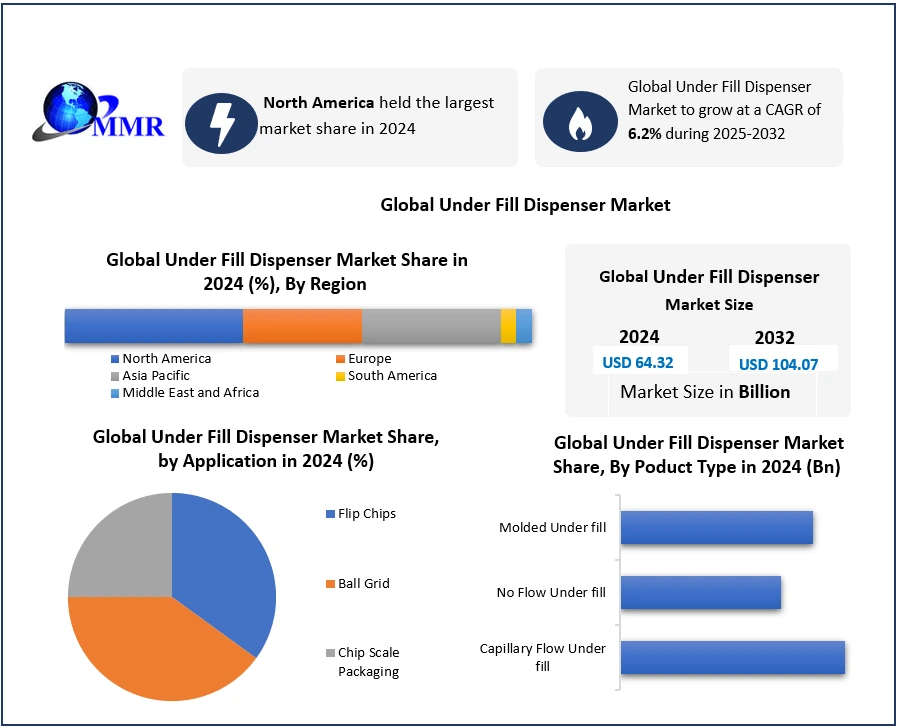Select the North America legend square
Viewport: 899px width, 728px height.
tap(115, 359)
